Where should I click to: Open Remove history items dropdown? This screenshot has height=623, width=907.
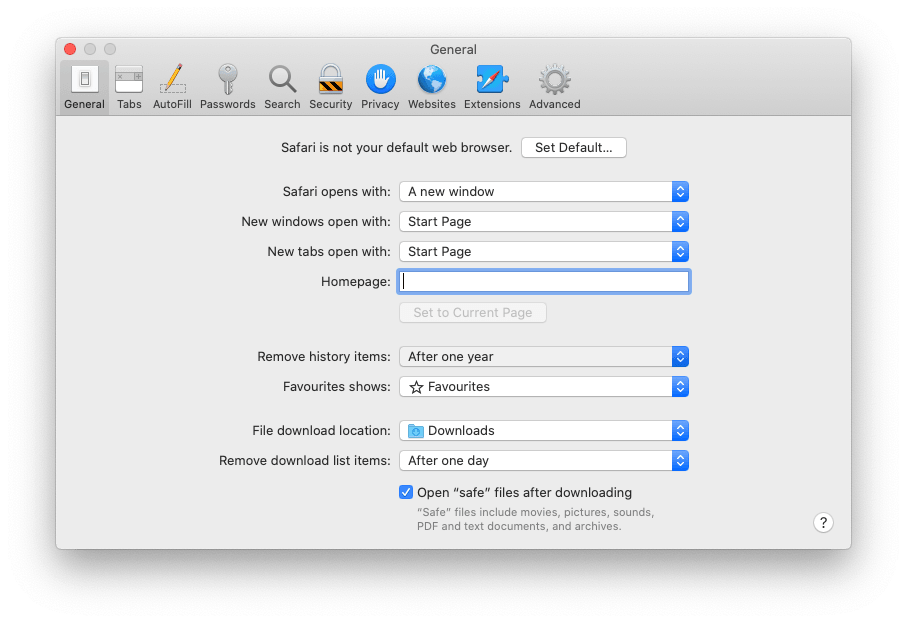pyautogui.click(x=544, y=356)
